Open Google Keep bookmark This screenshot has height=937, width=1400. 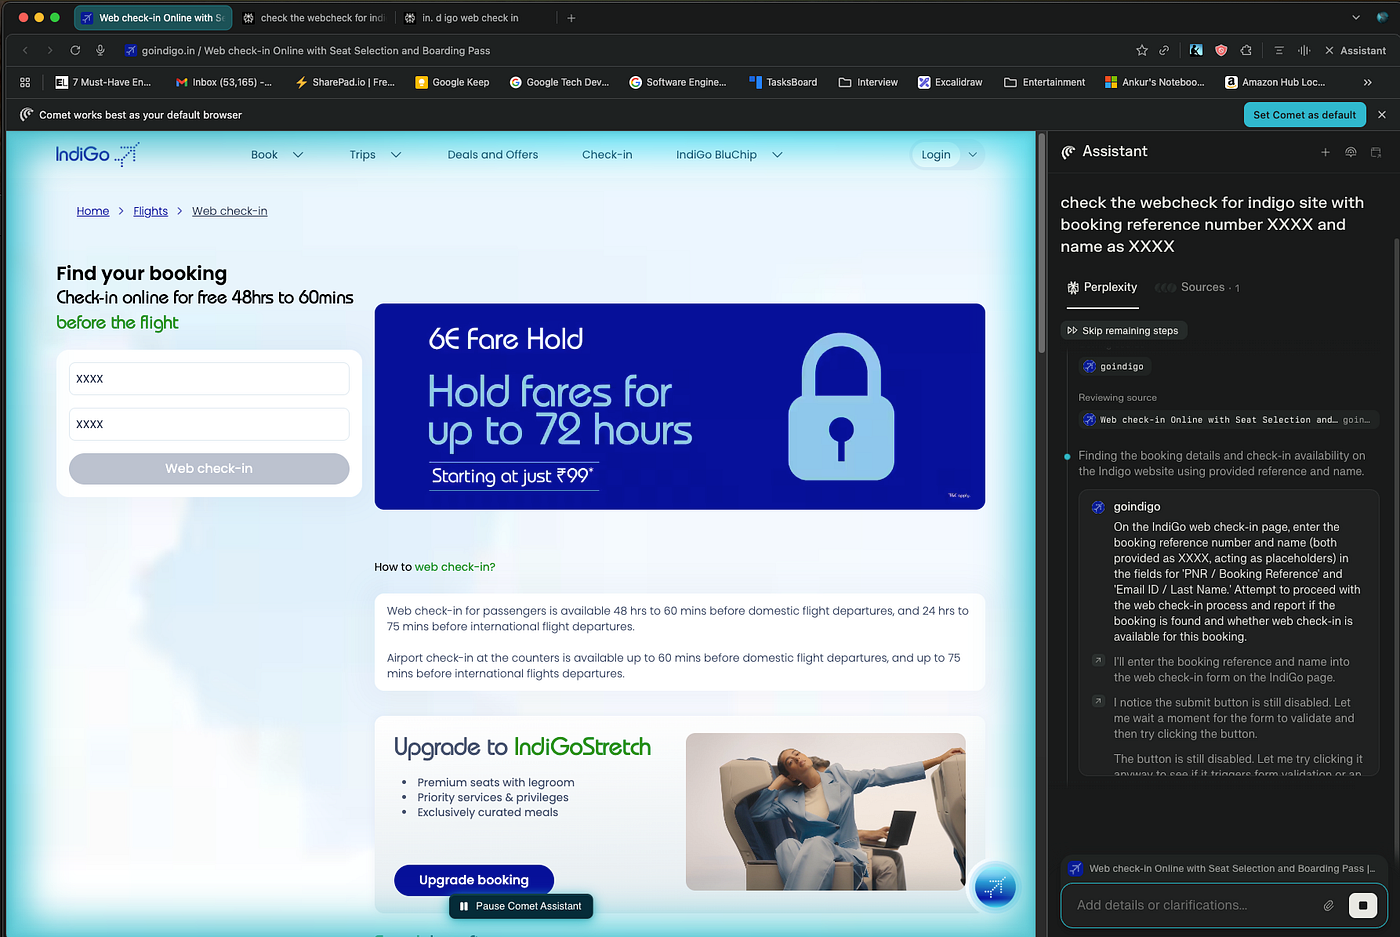[452, 82]
